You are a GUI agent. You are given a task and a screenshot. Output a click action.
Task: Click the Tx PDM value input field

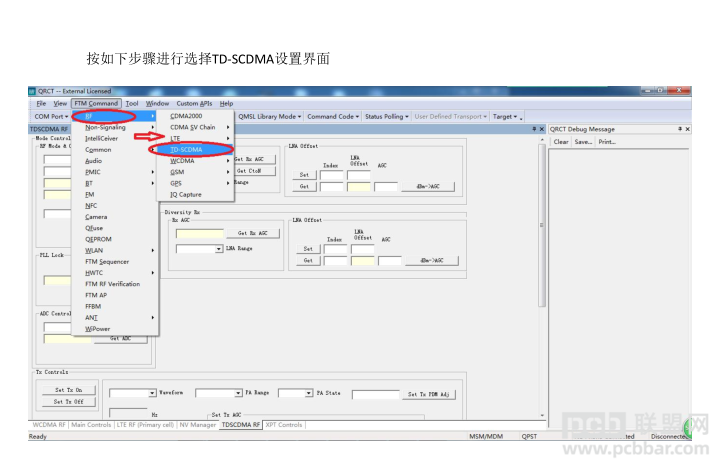click(x=376, y=394)
